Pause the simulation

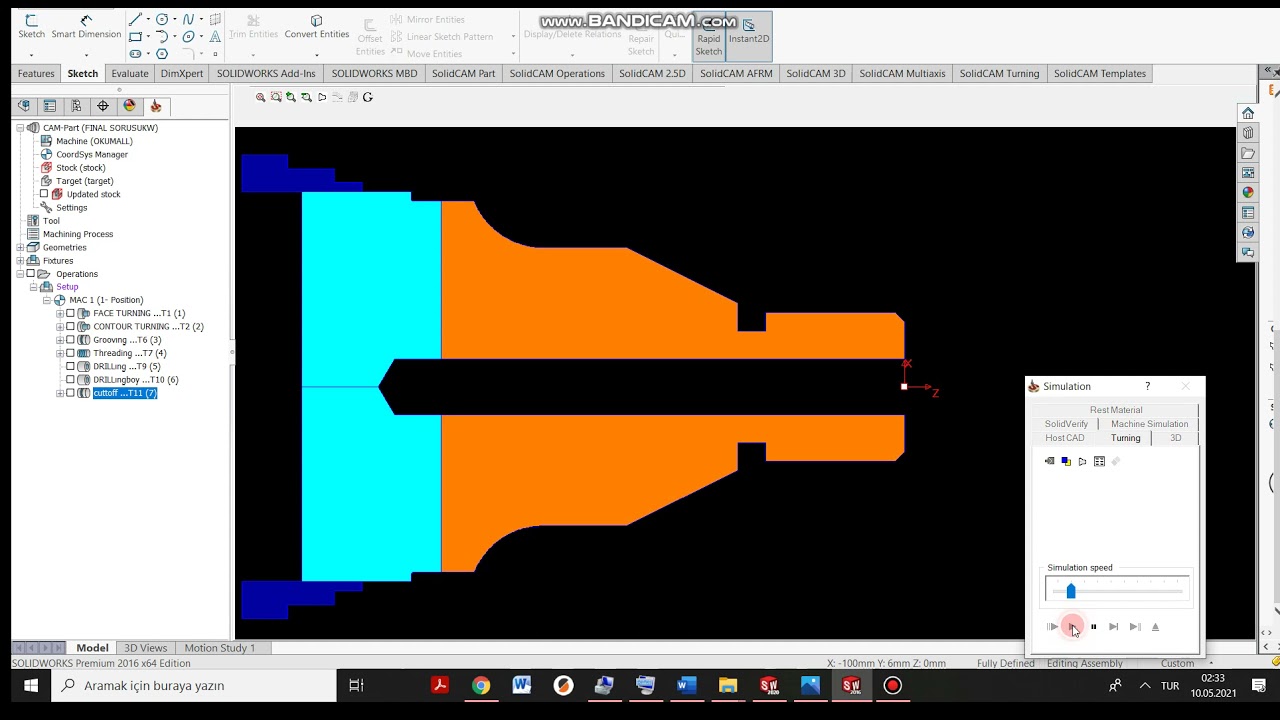coord(1093,627)
